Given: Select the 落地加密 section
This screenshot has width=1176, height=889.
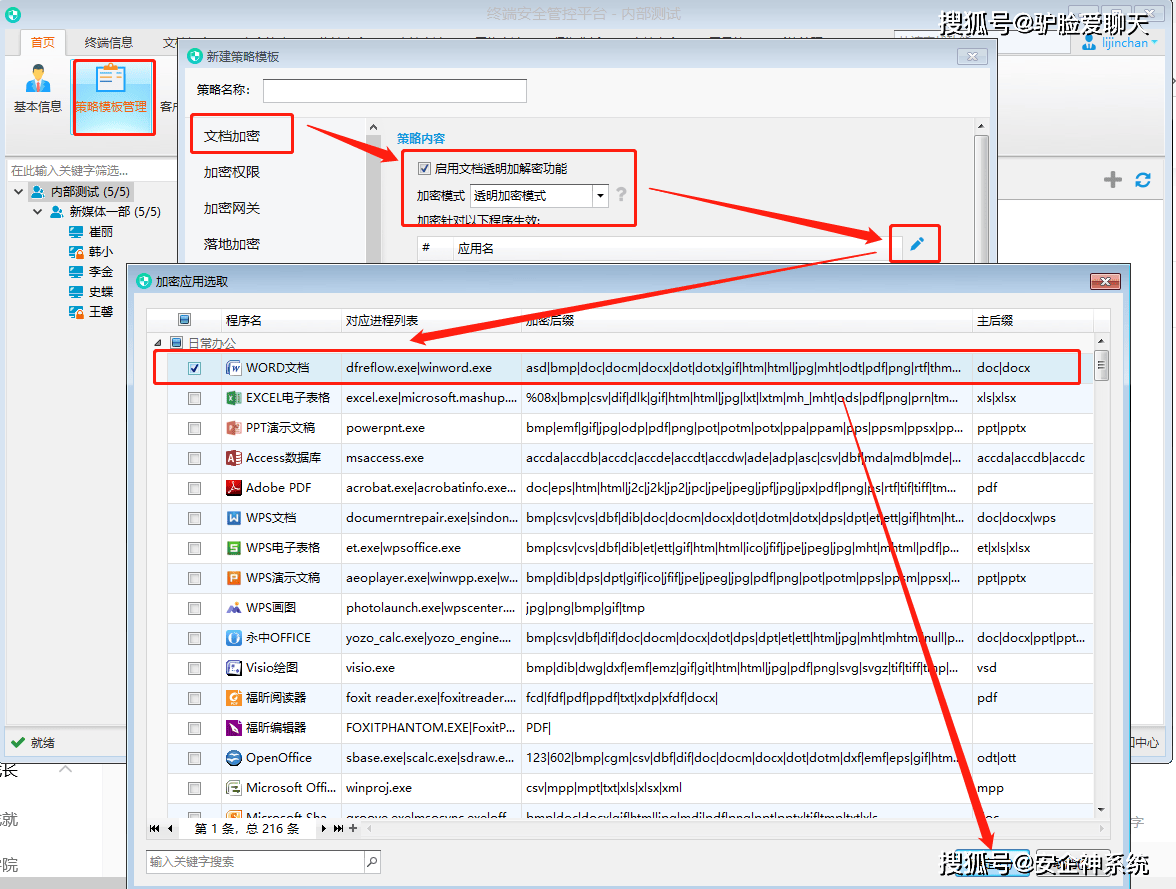Looking at the screenshot, I should point(232,245).
